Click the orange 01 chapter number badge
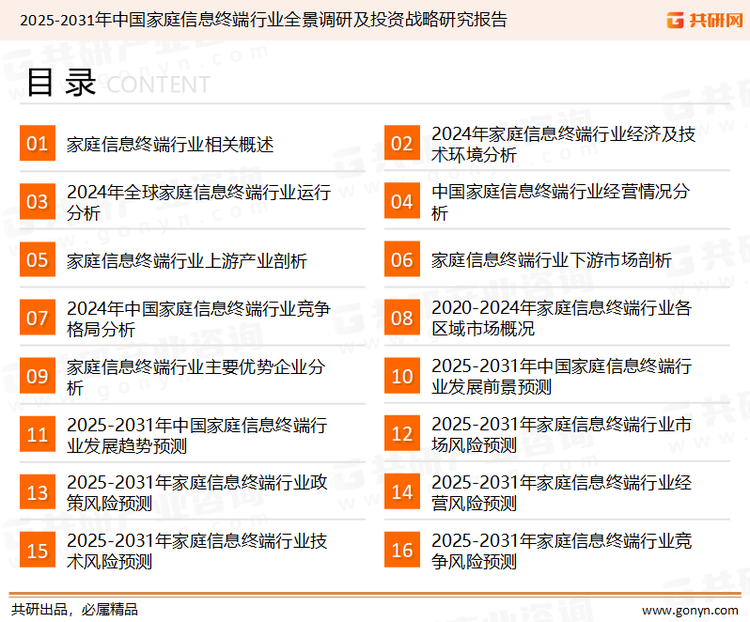The height and width of the screenshot is (622, 750). point(37,144)
